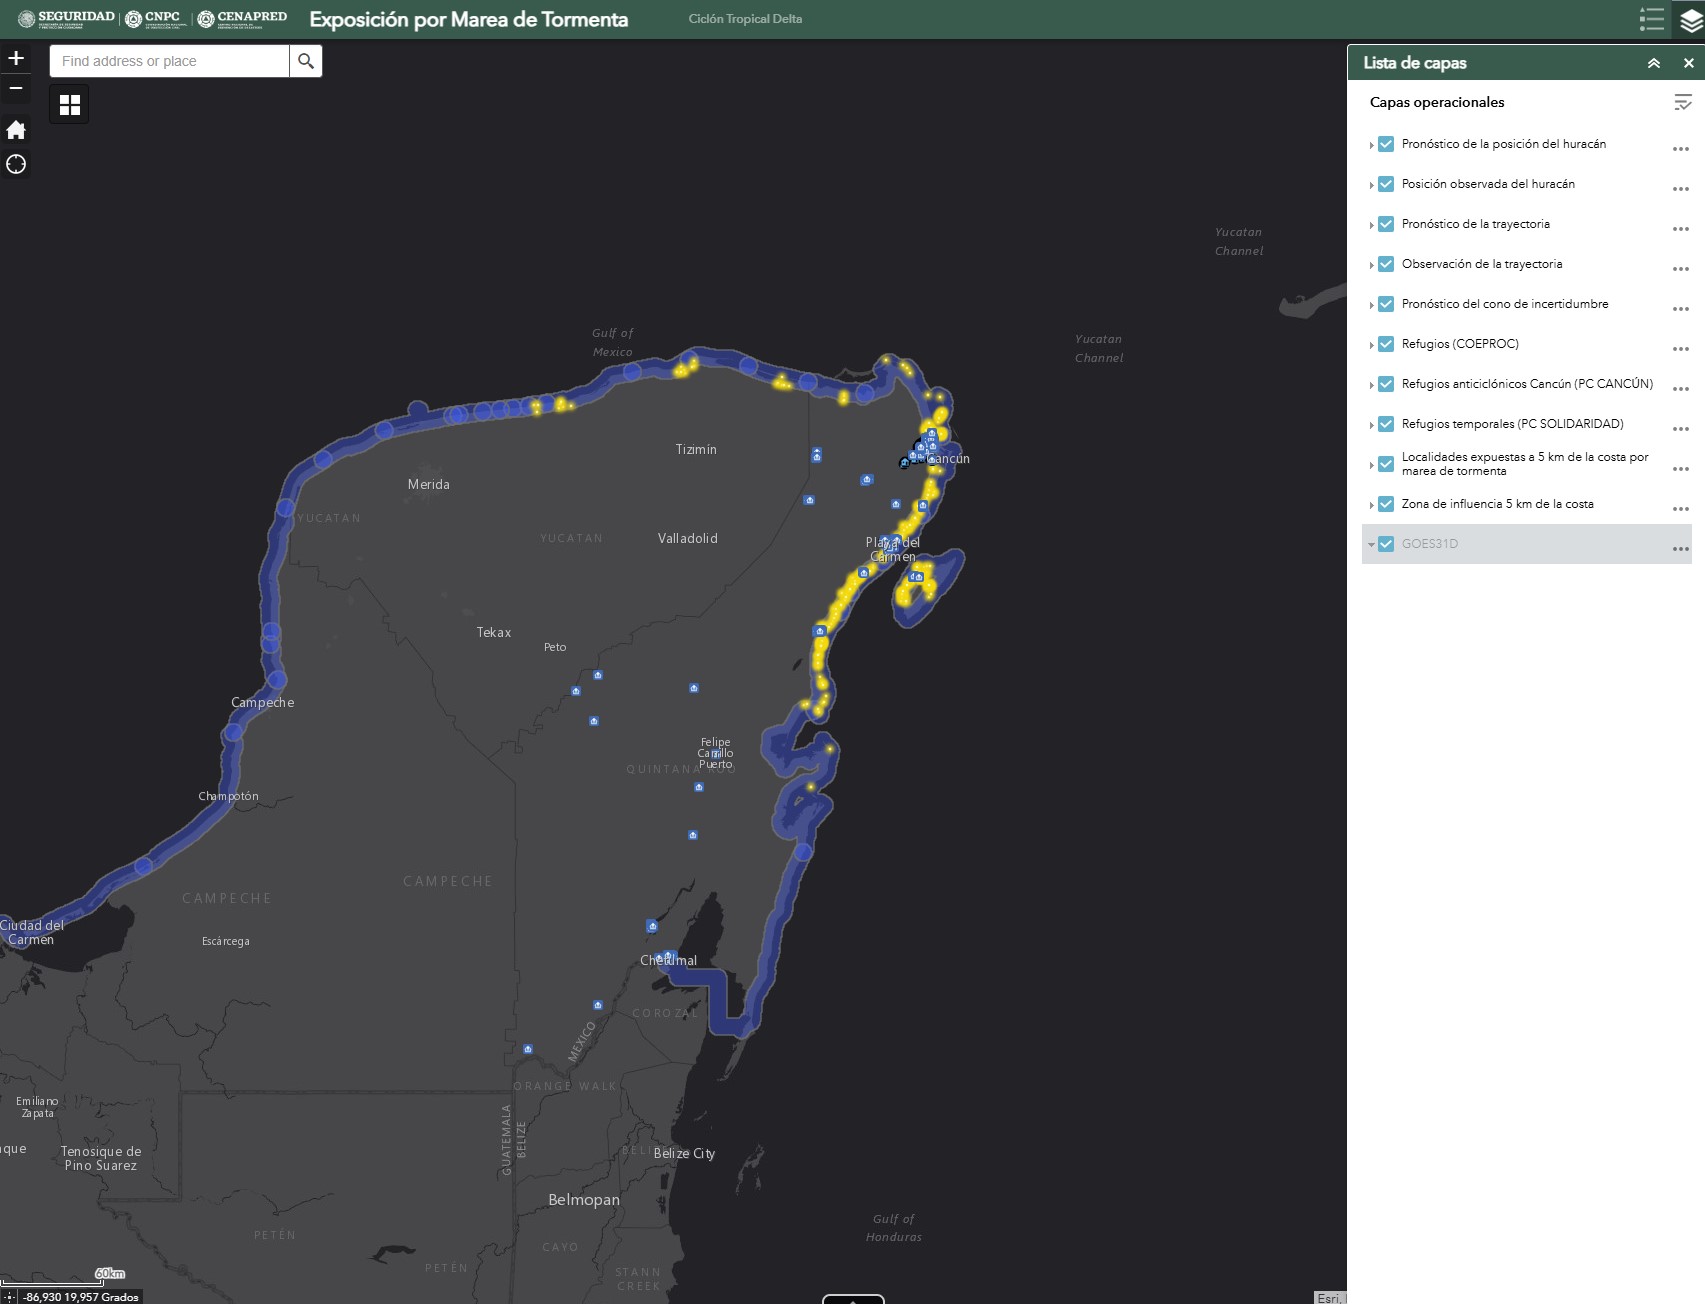Find my location on the map
The image size is (1705, 1304).
point(16,164)
